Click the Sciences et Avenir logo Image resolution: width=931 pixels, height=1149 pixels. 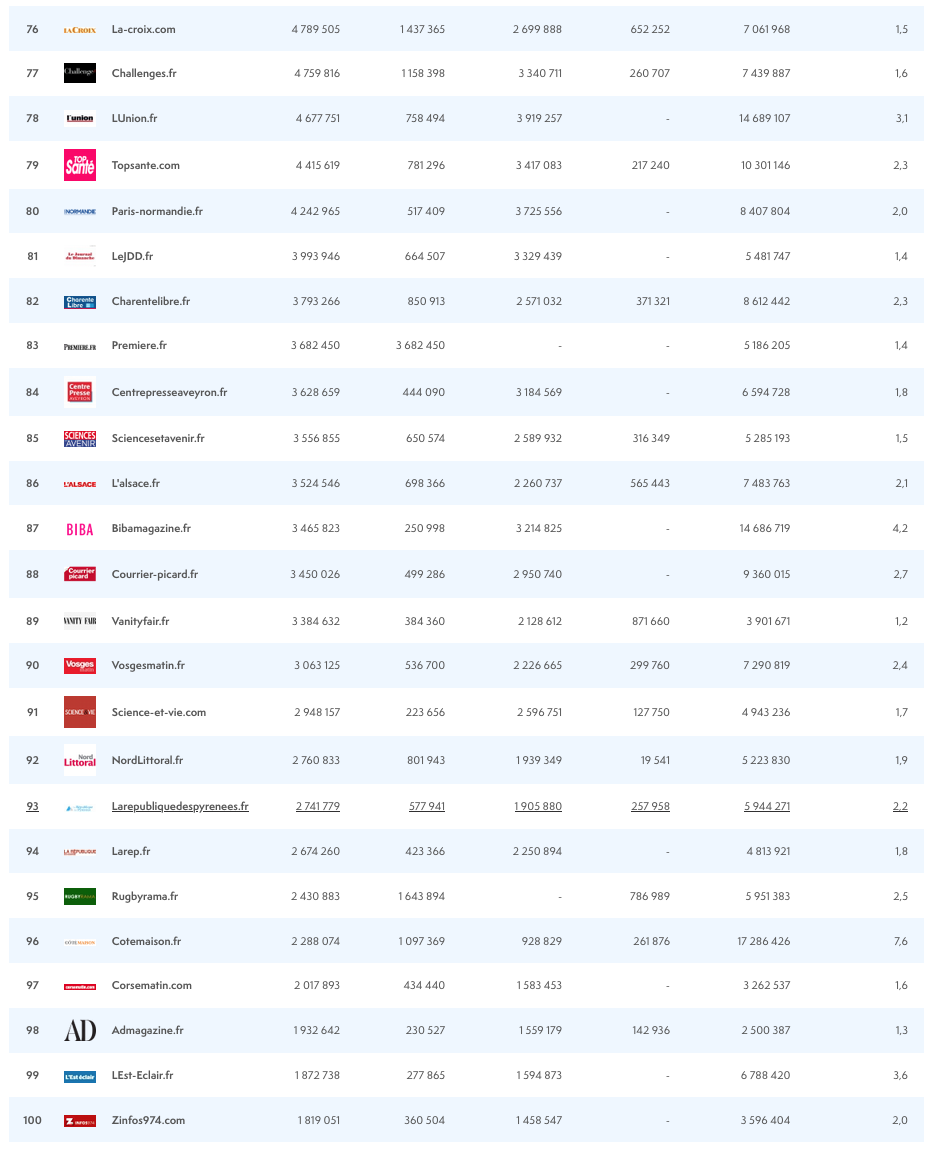tap(80, 438)
